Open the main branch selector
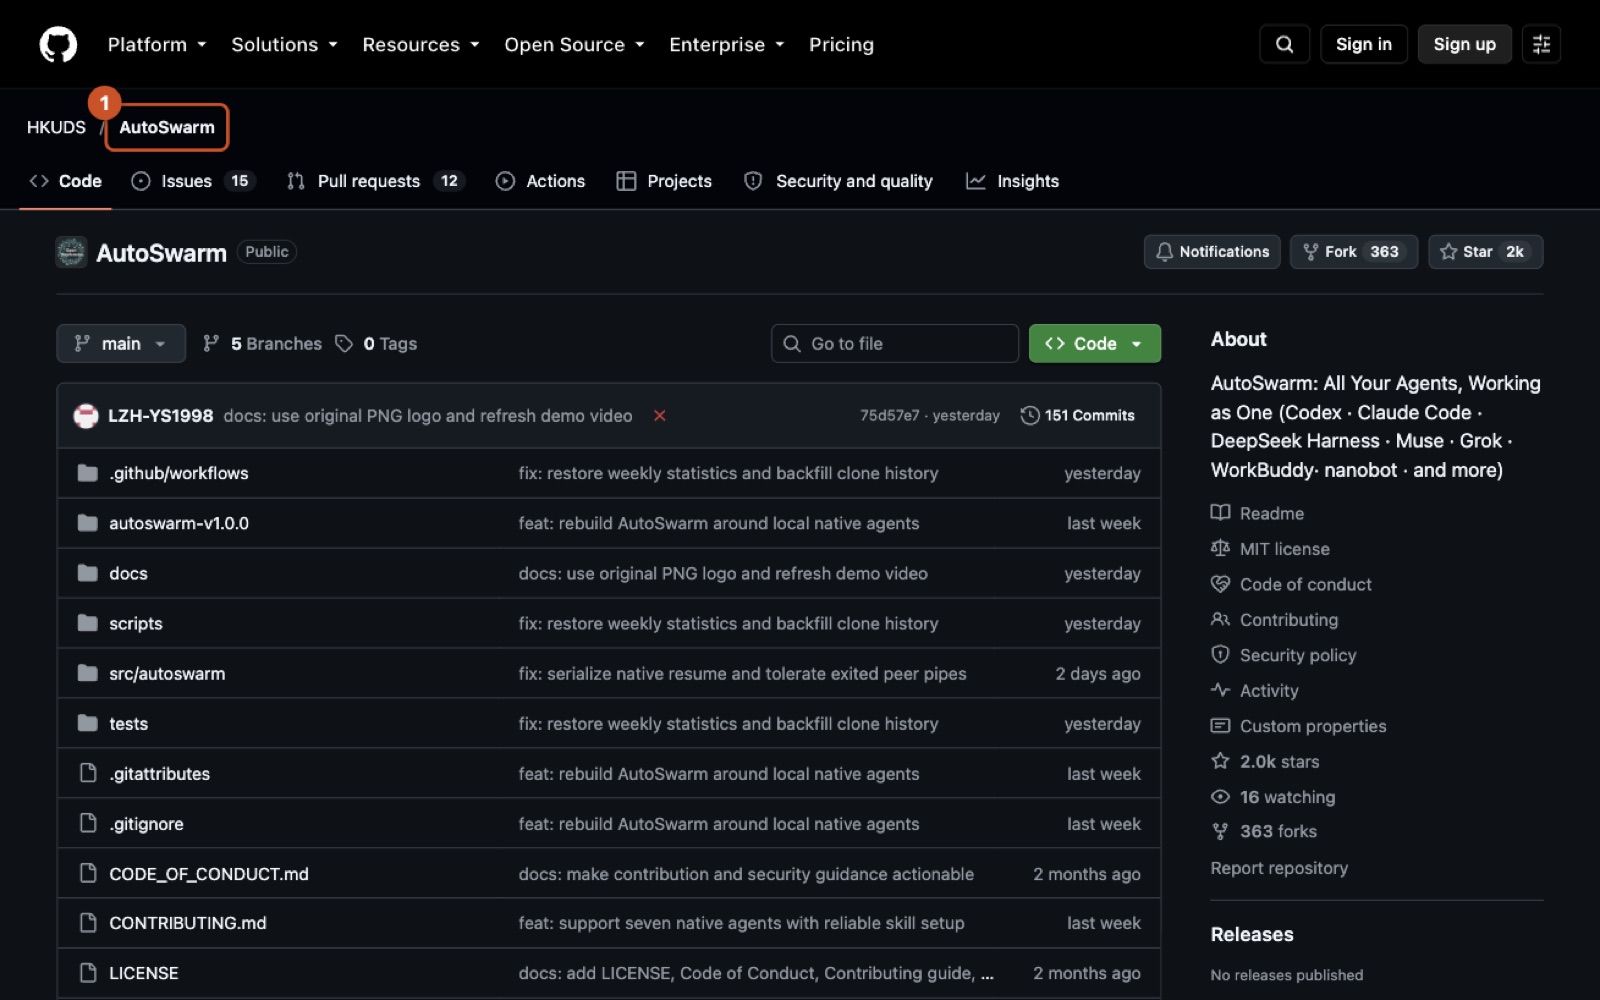 (121, 343)
